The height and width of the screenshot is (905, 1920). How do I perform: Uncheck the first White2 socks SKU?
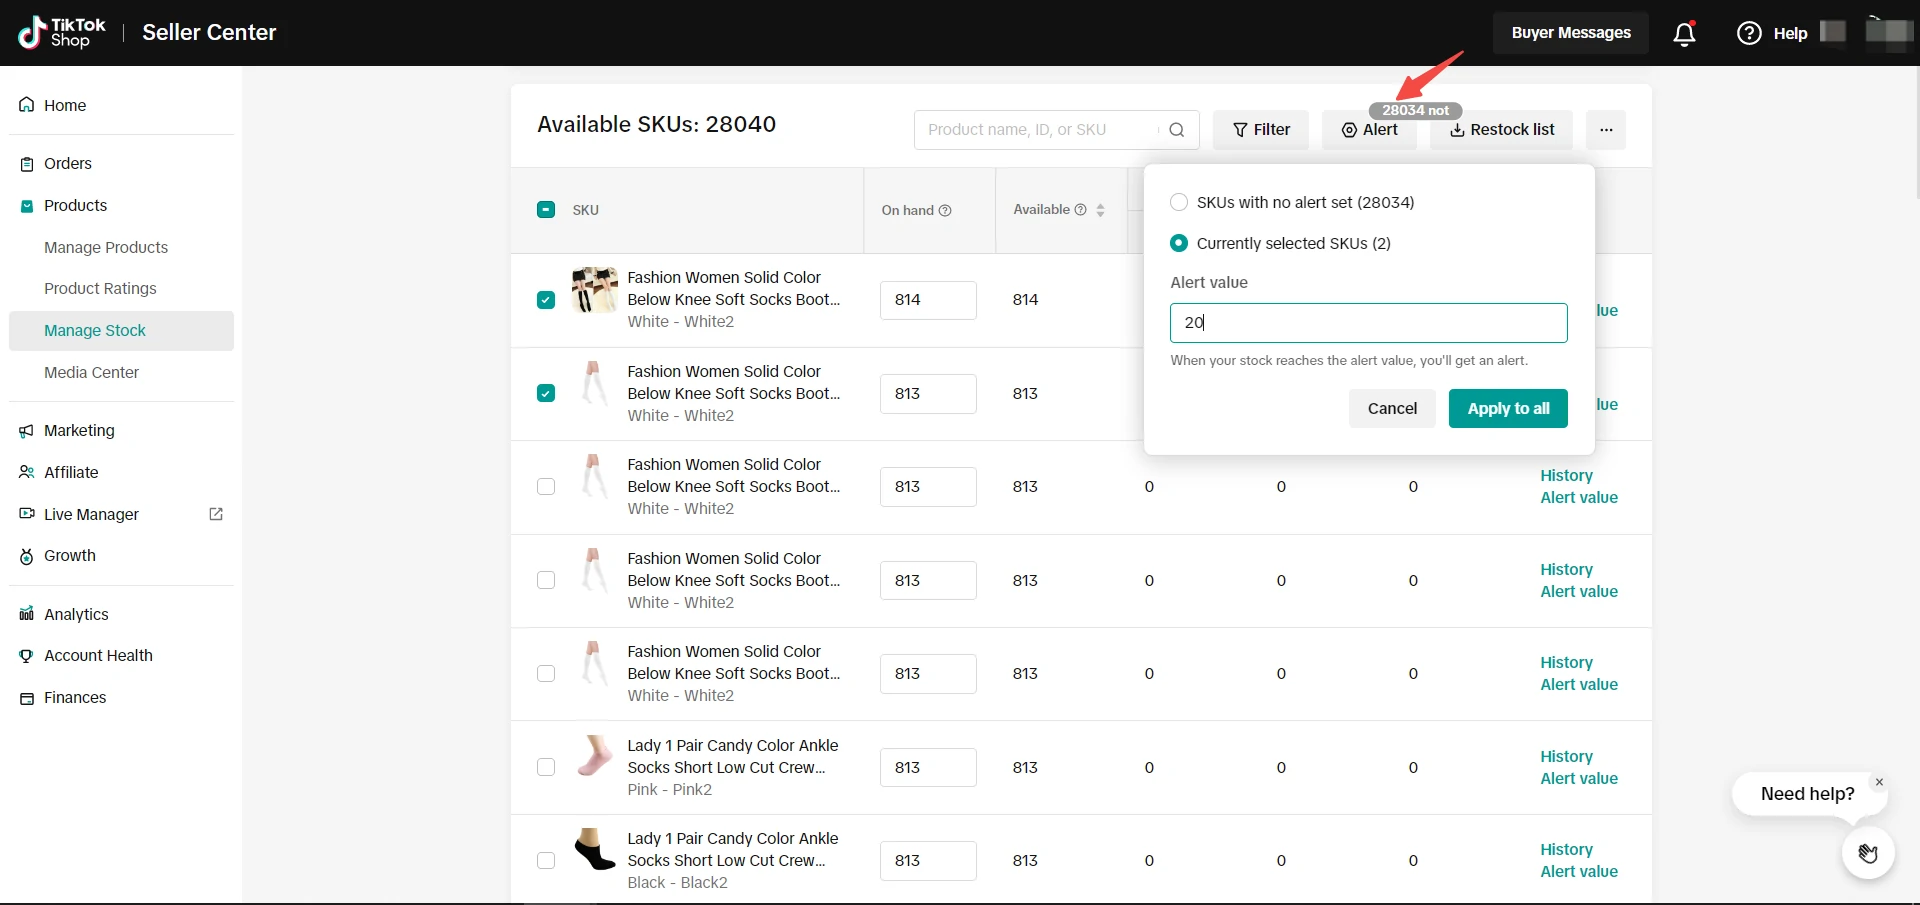546,300
